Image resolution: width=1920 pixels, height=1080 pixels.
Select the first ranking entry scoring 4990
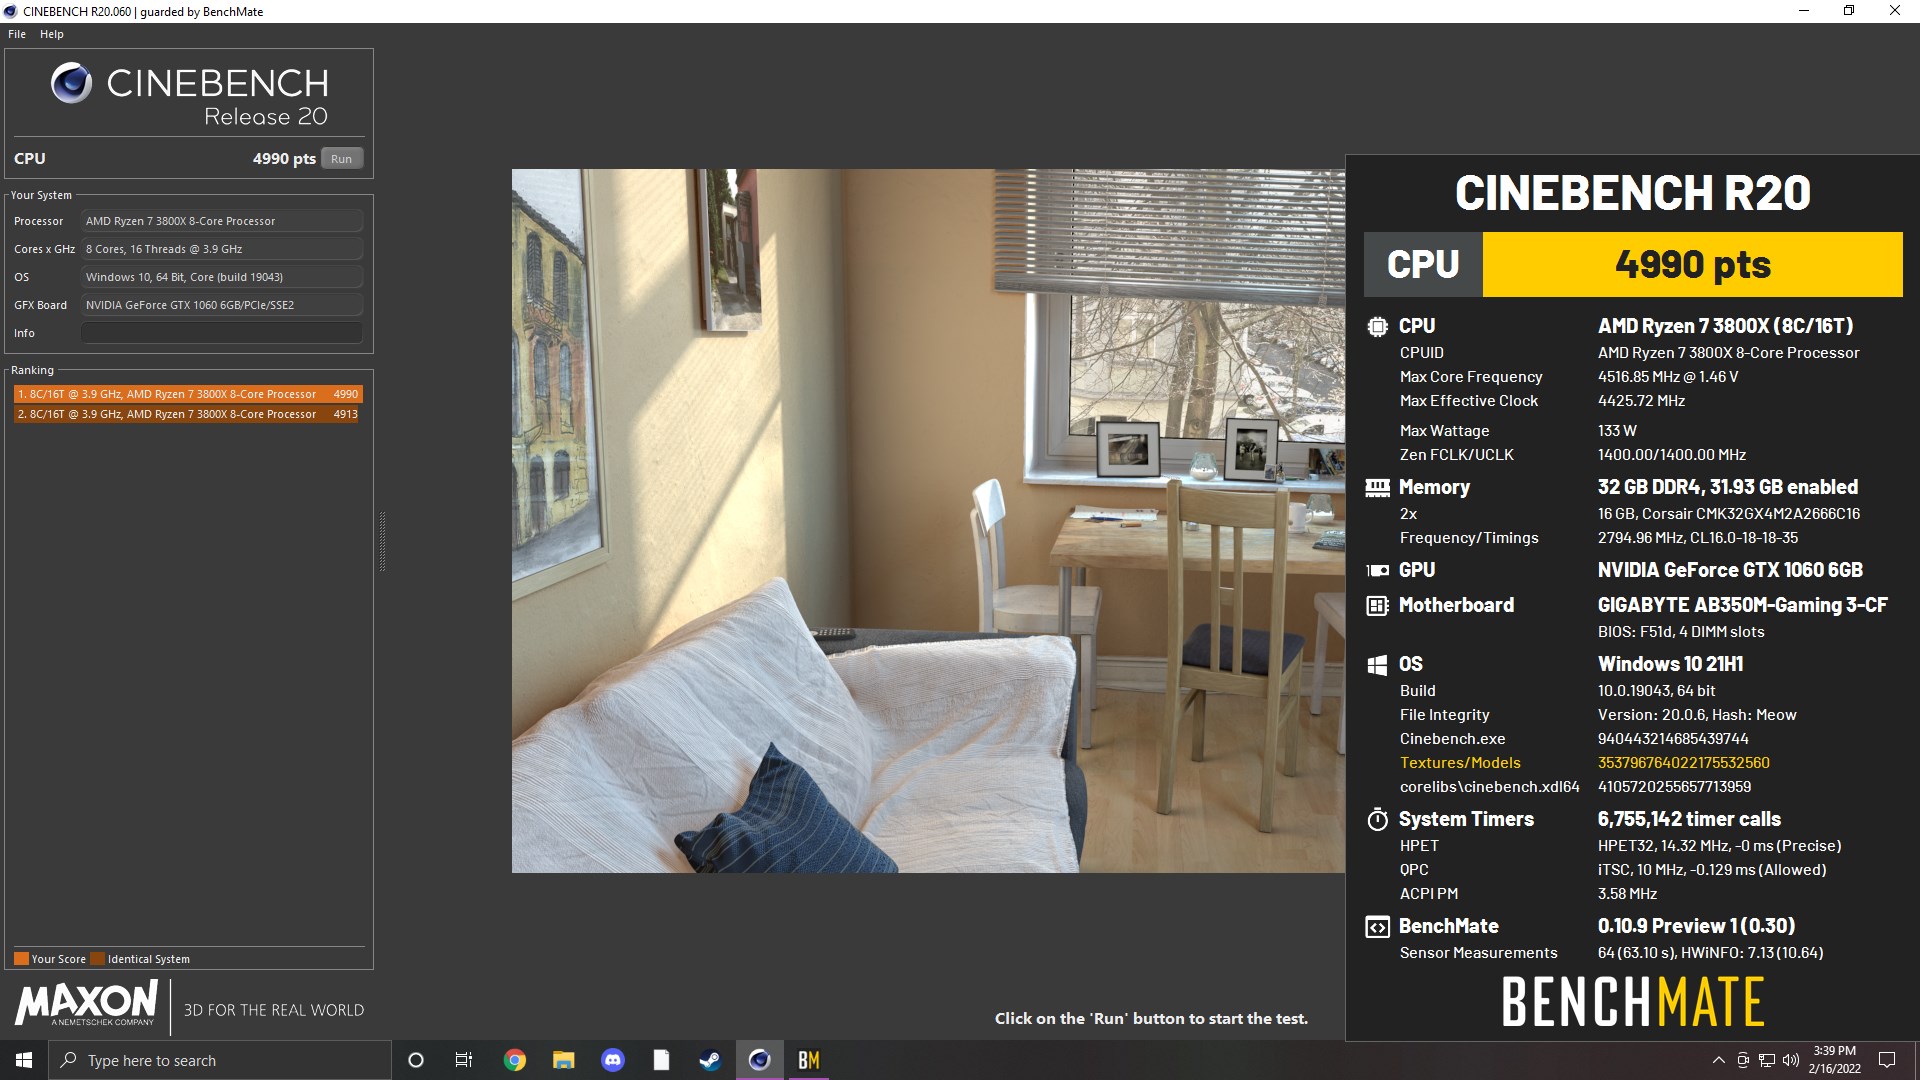[188, 394]
